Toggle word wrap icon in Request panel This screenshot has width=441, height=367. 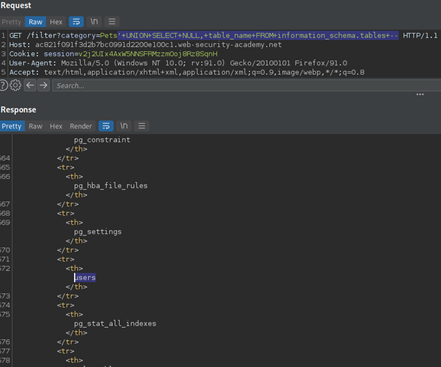coord(76,22)
